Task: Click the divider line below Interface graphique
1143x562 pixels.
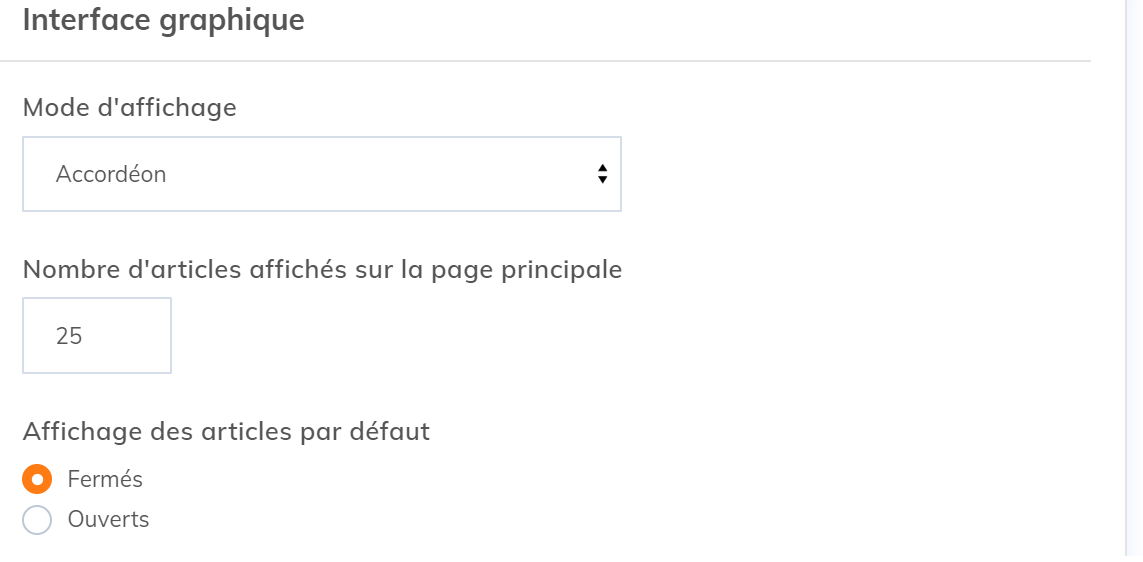Action: (545, 62)
